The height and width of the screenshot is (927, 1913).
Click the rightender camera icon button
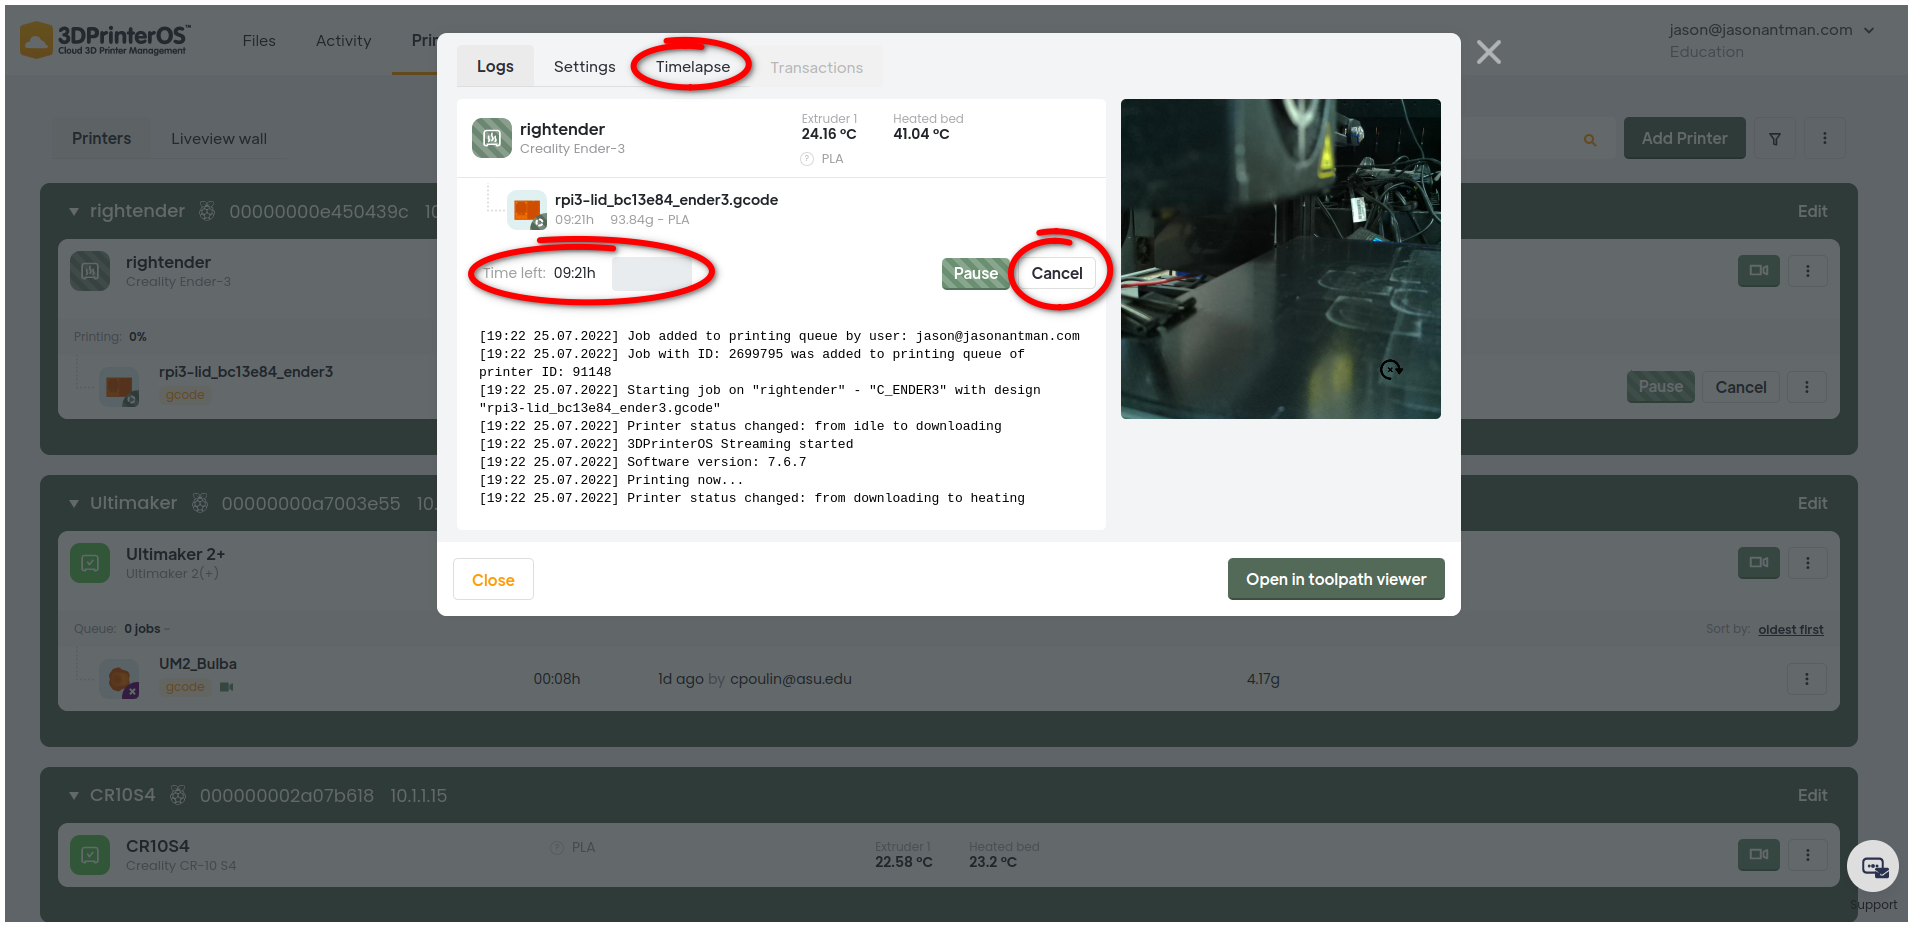click(1758, 271)
